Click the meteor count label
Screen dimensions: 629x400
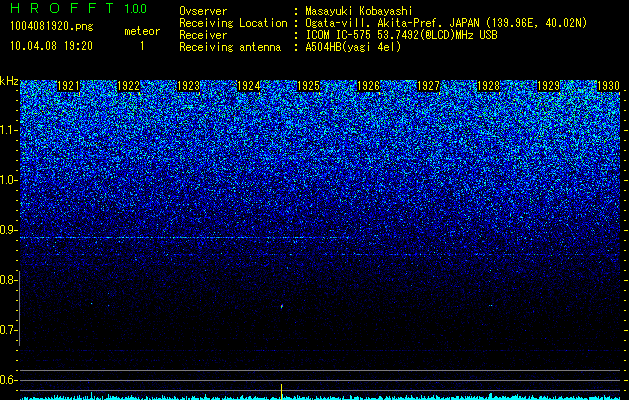(x=142, y=31)
